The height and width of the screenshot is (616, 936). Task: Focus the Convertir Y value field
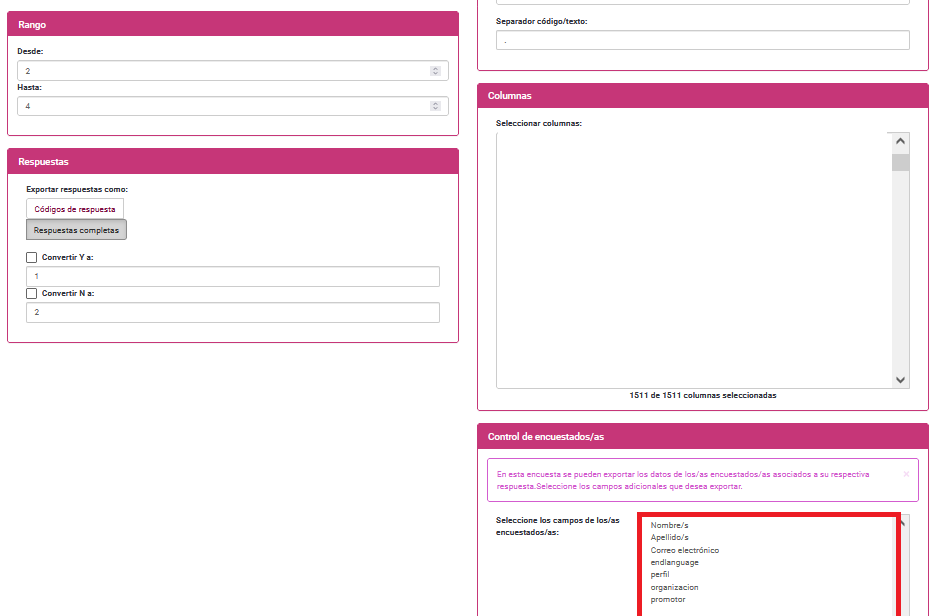(232, 277)
